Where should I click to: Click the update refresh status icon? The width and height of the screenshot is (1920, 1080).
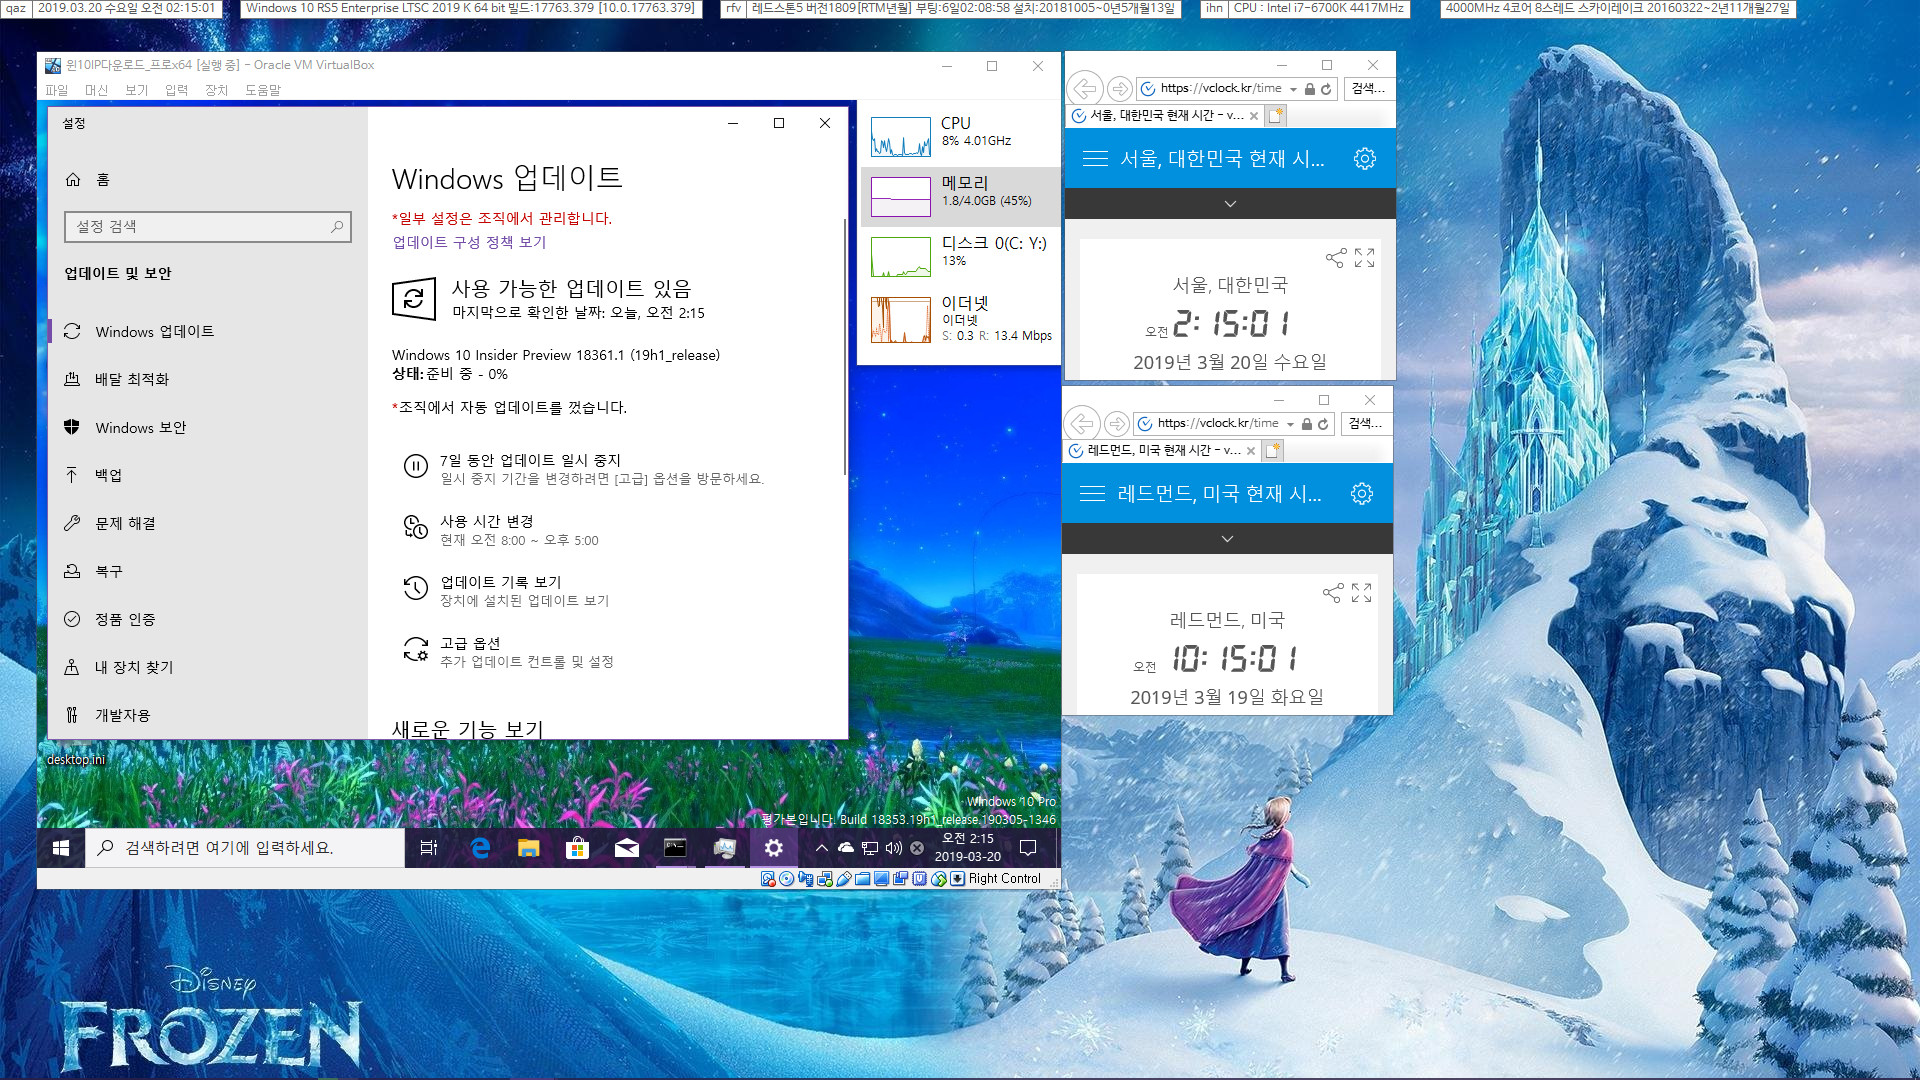coord(414,299)
